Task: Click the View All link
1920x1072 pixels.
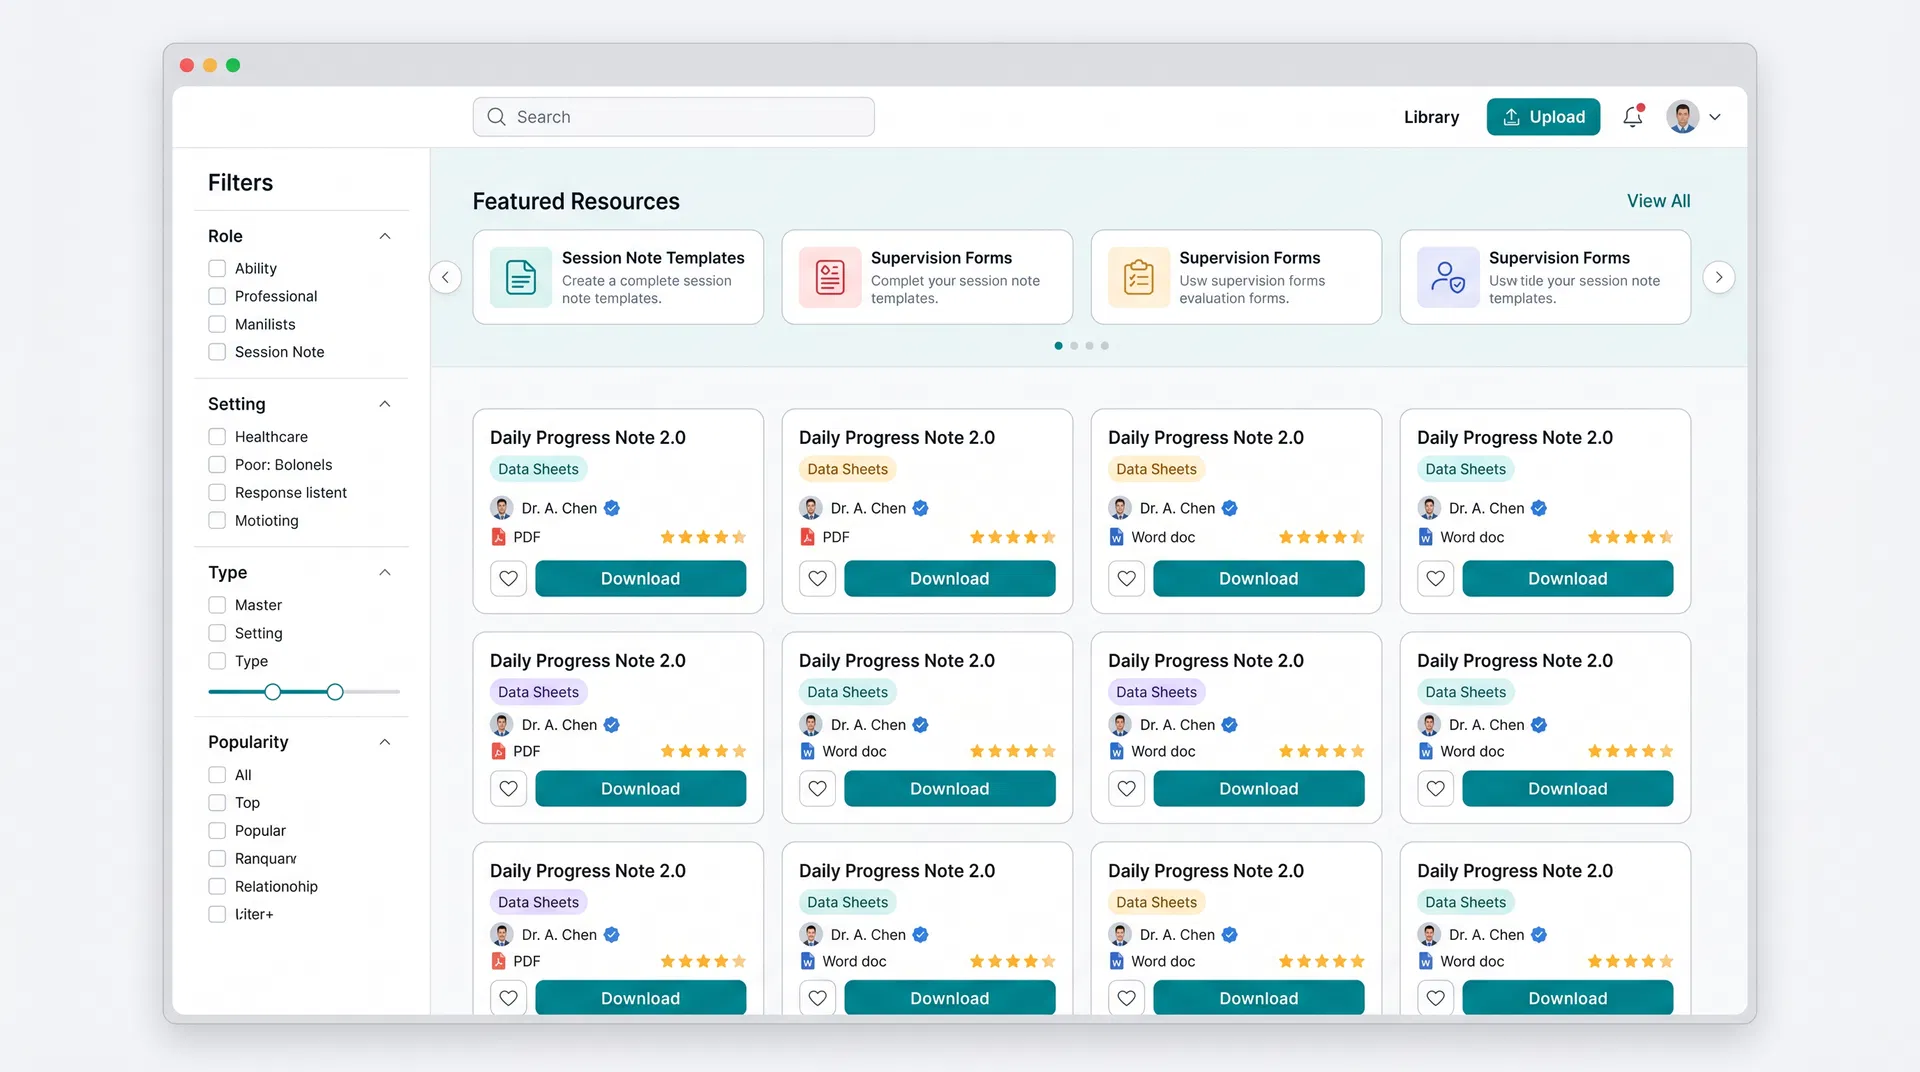Action: pyautogui.click(x=1658, y=200)
